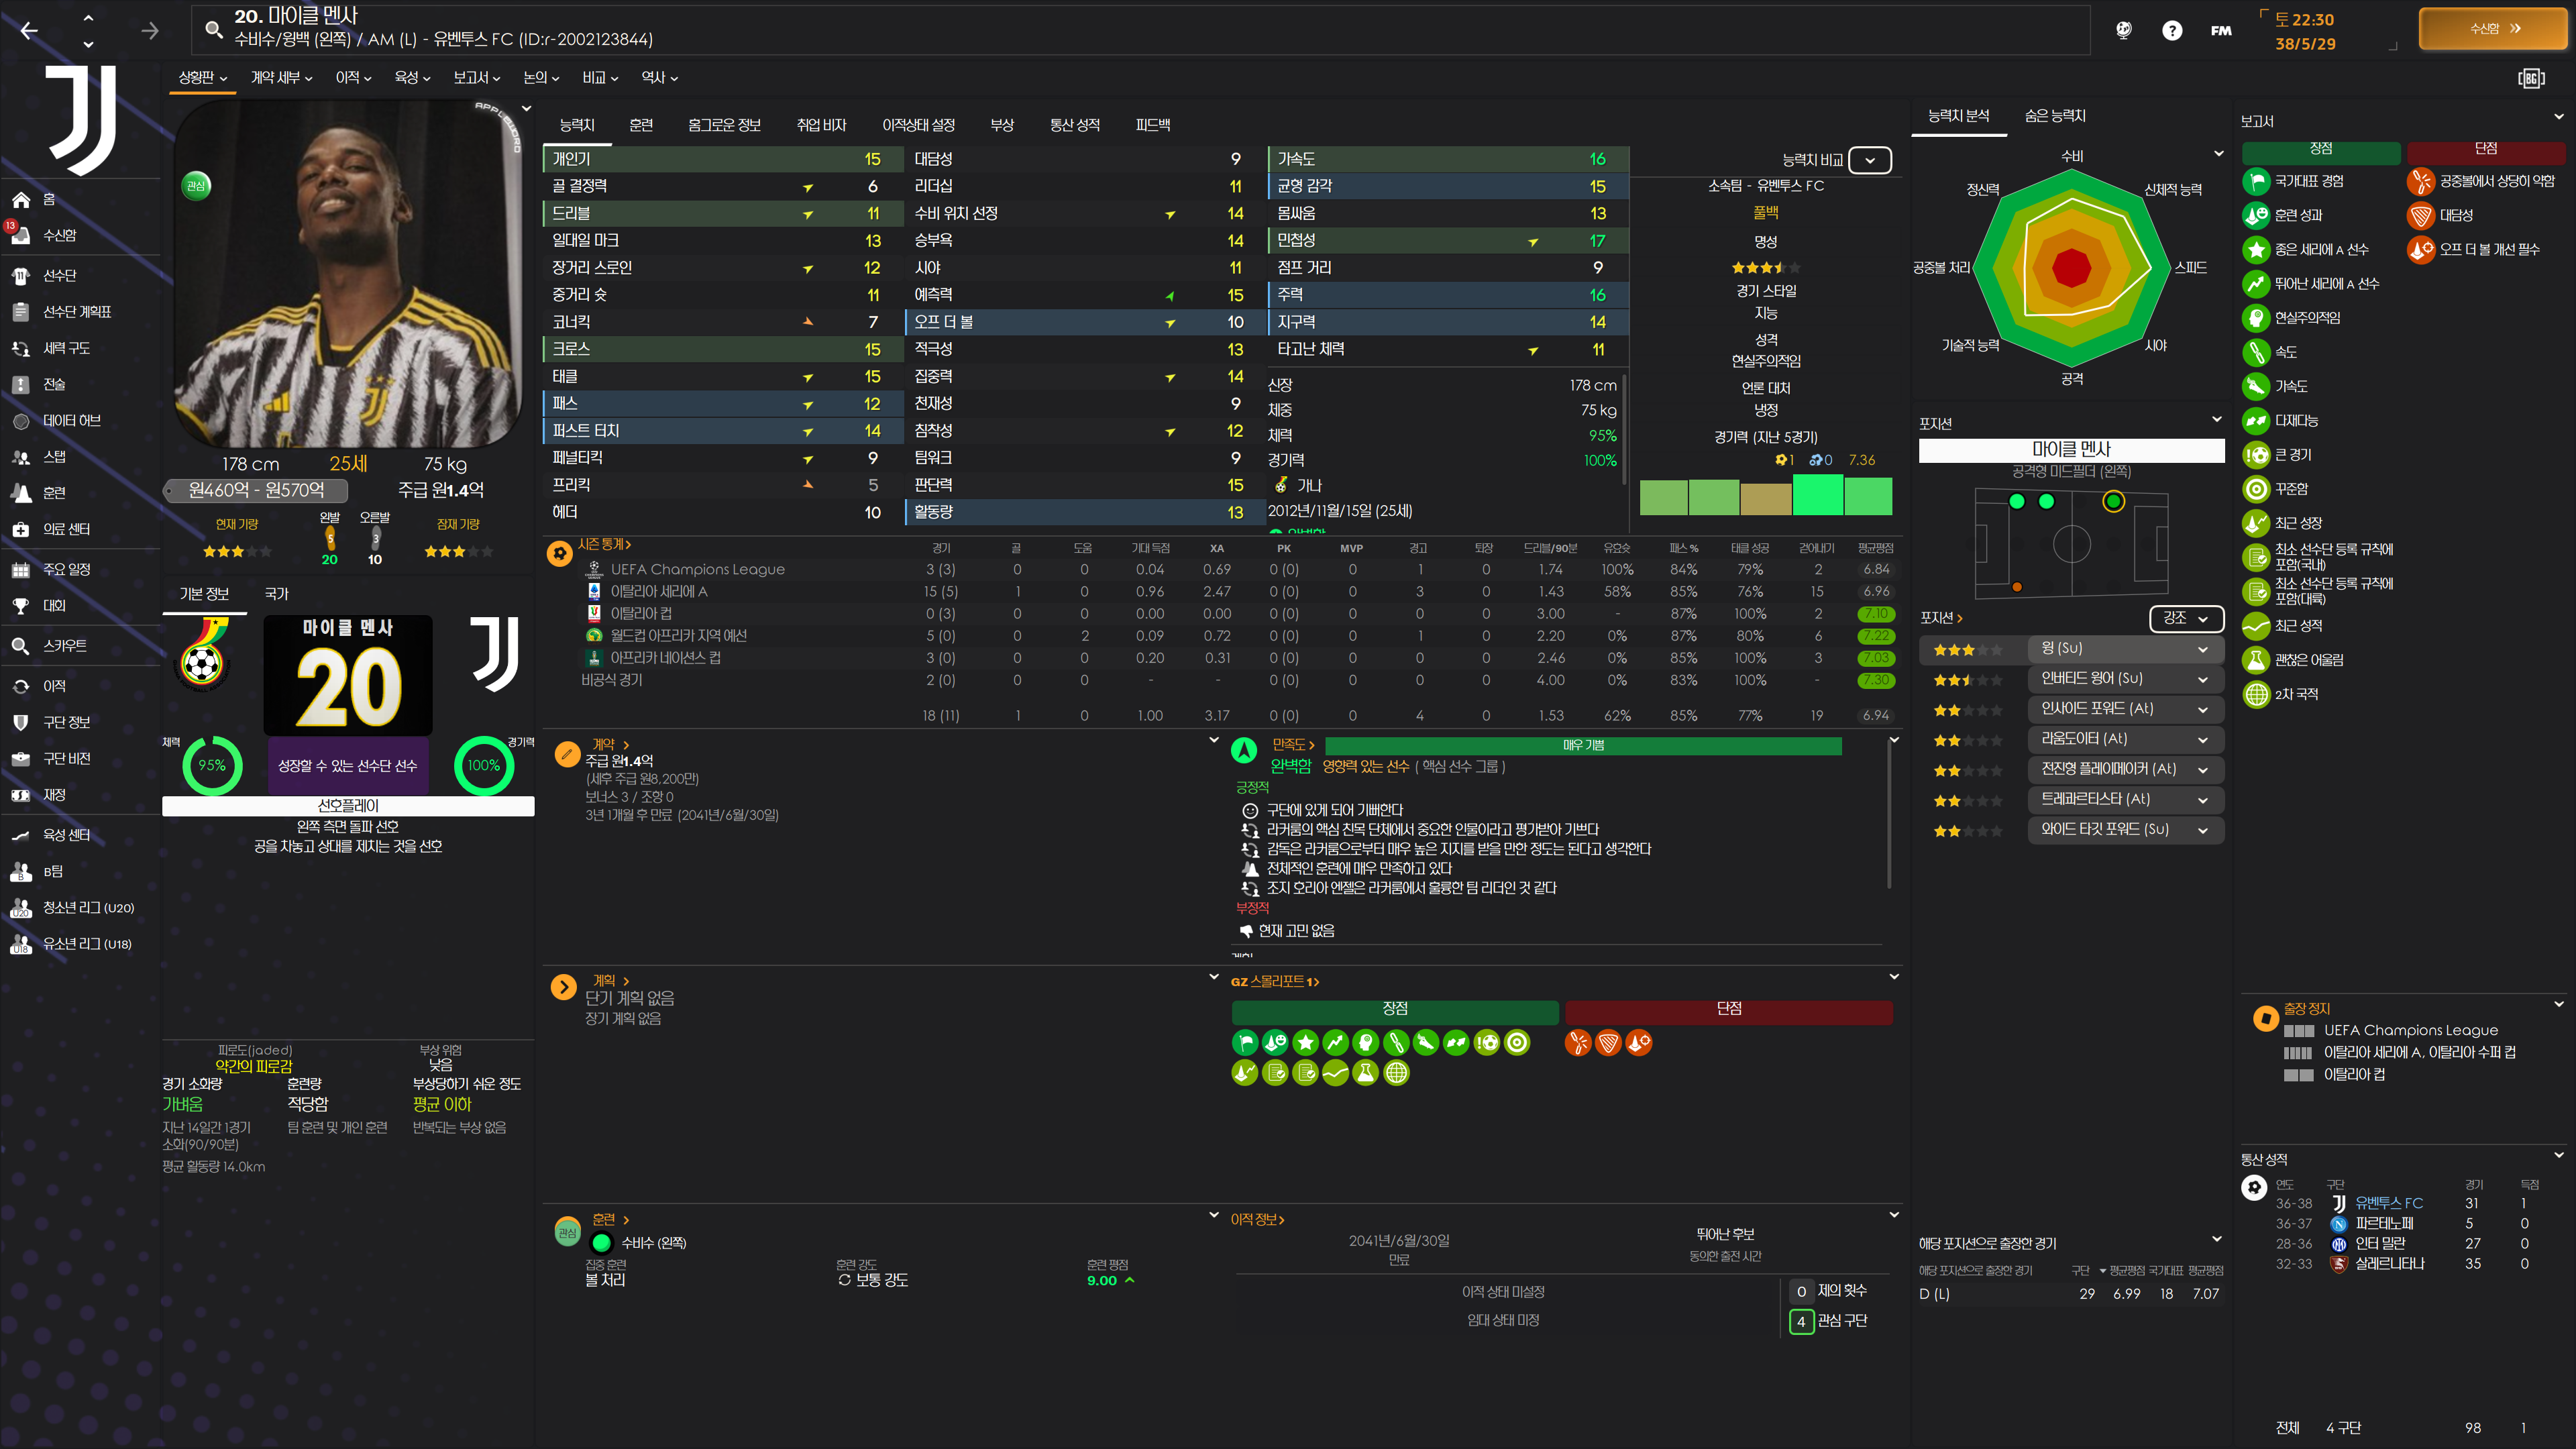Open the 이적 정보 link
This screenshot has height=1449, width=2576.
click(x=1257, y=1220)
